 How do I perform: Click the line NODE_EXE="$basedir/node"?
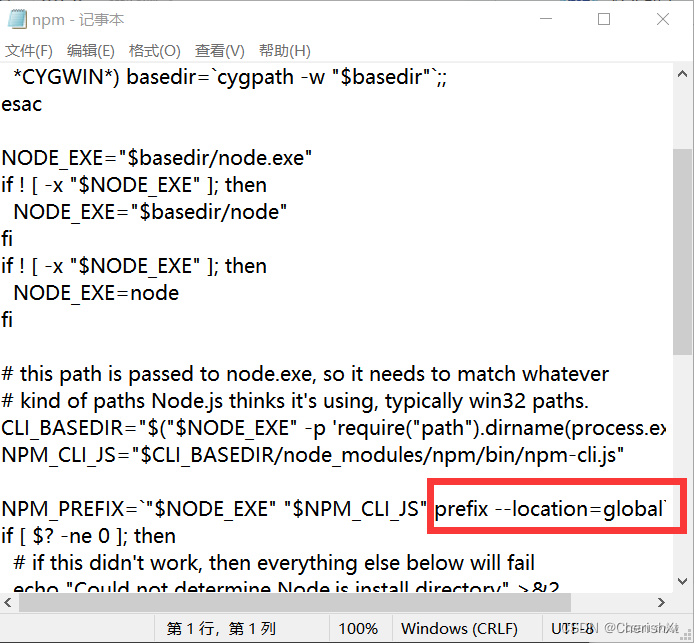coord(150,212)
